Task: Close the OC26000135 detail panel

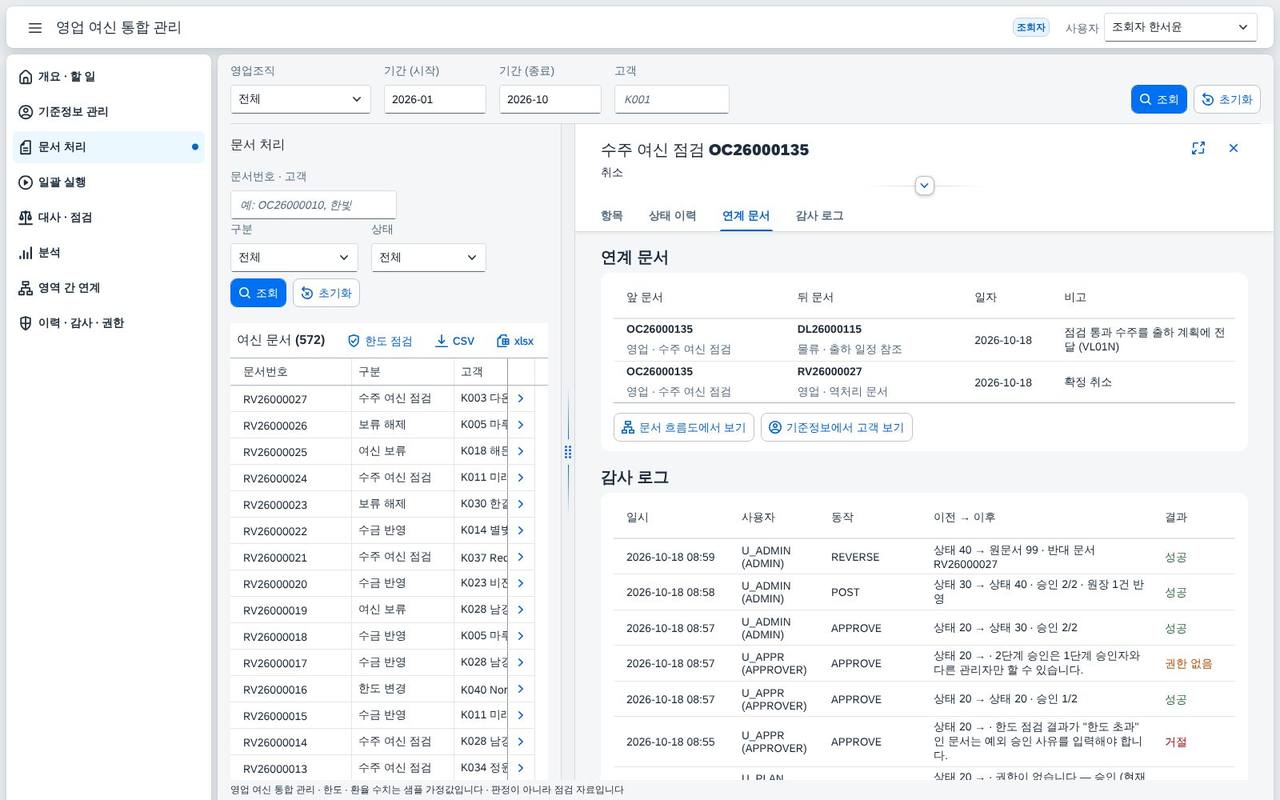Action: (1233, 148)
